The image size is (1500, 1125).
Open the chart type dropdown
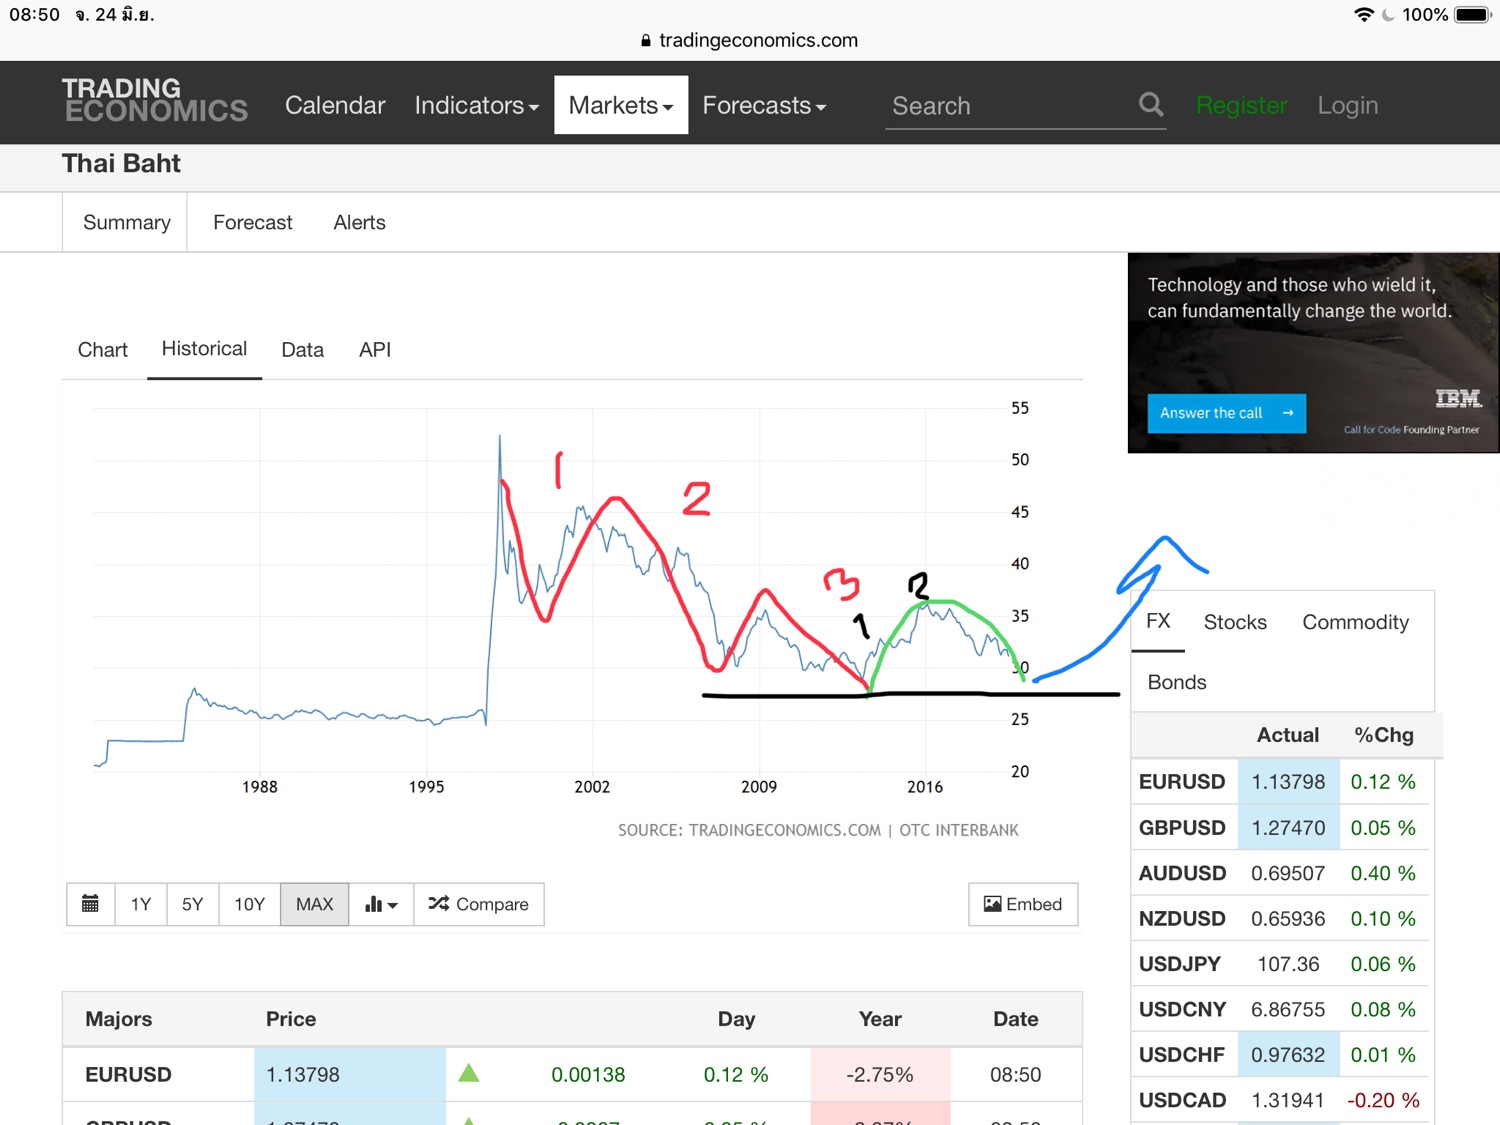381,904
